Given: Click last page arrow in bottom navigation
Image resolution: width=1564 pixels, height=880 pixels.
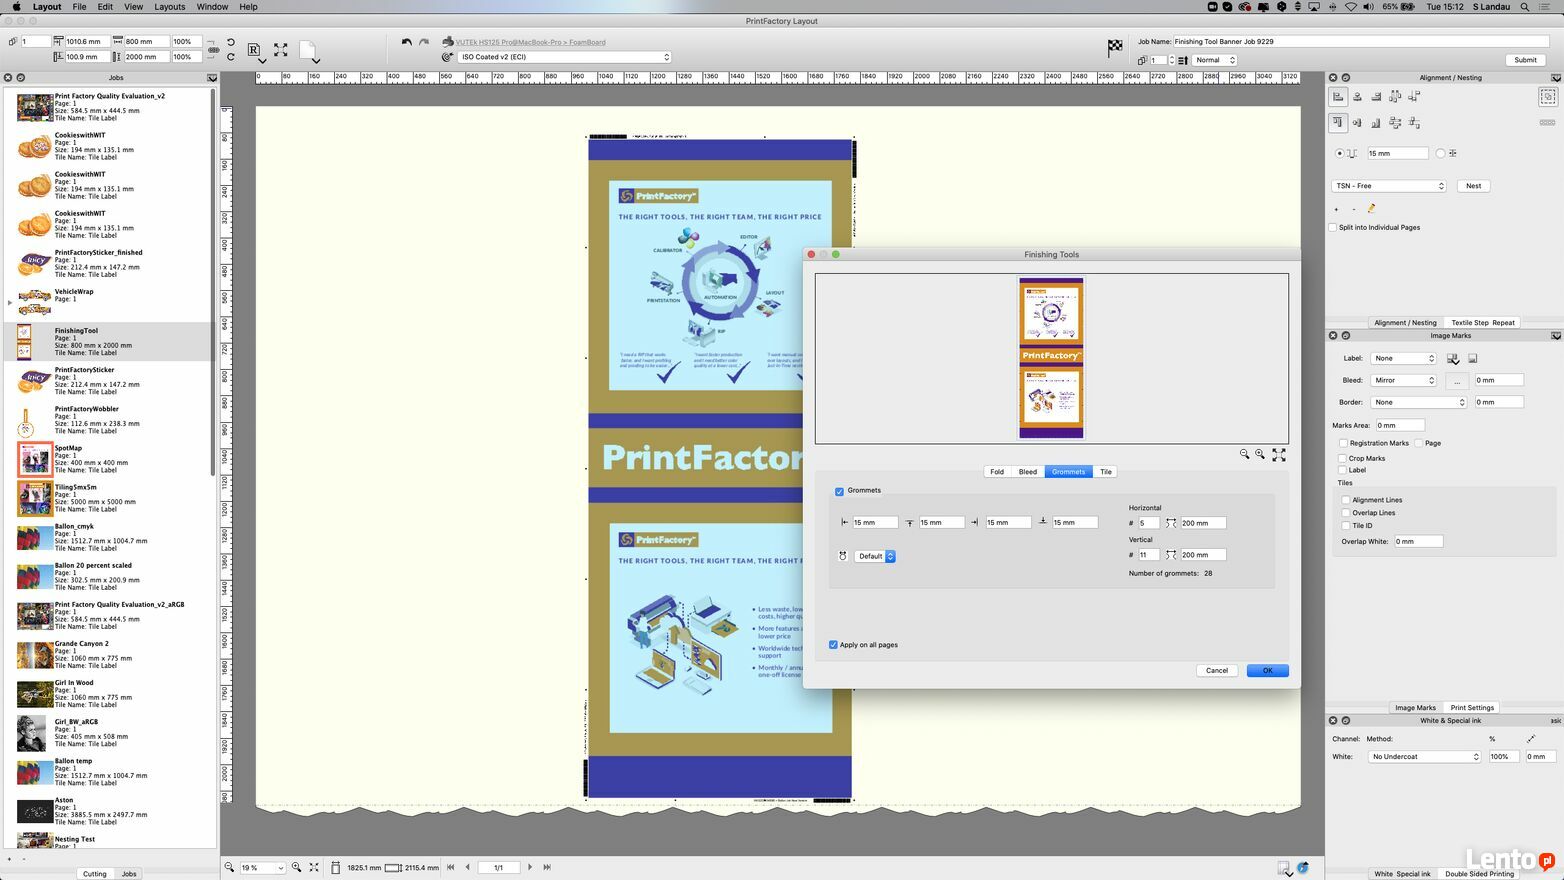Looking at the screenshot, I should [547, 867].
